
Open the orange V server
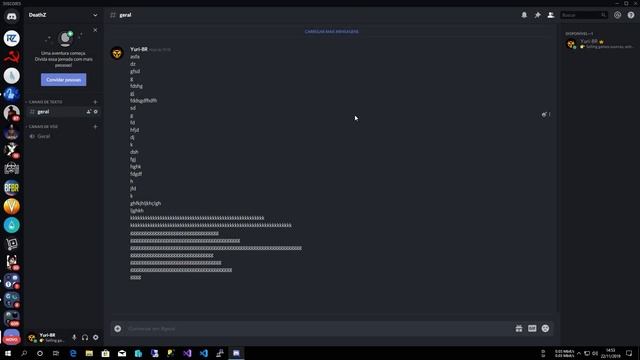click(x=11, y=207)
